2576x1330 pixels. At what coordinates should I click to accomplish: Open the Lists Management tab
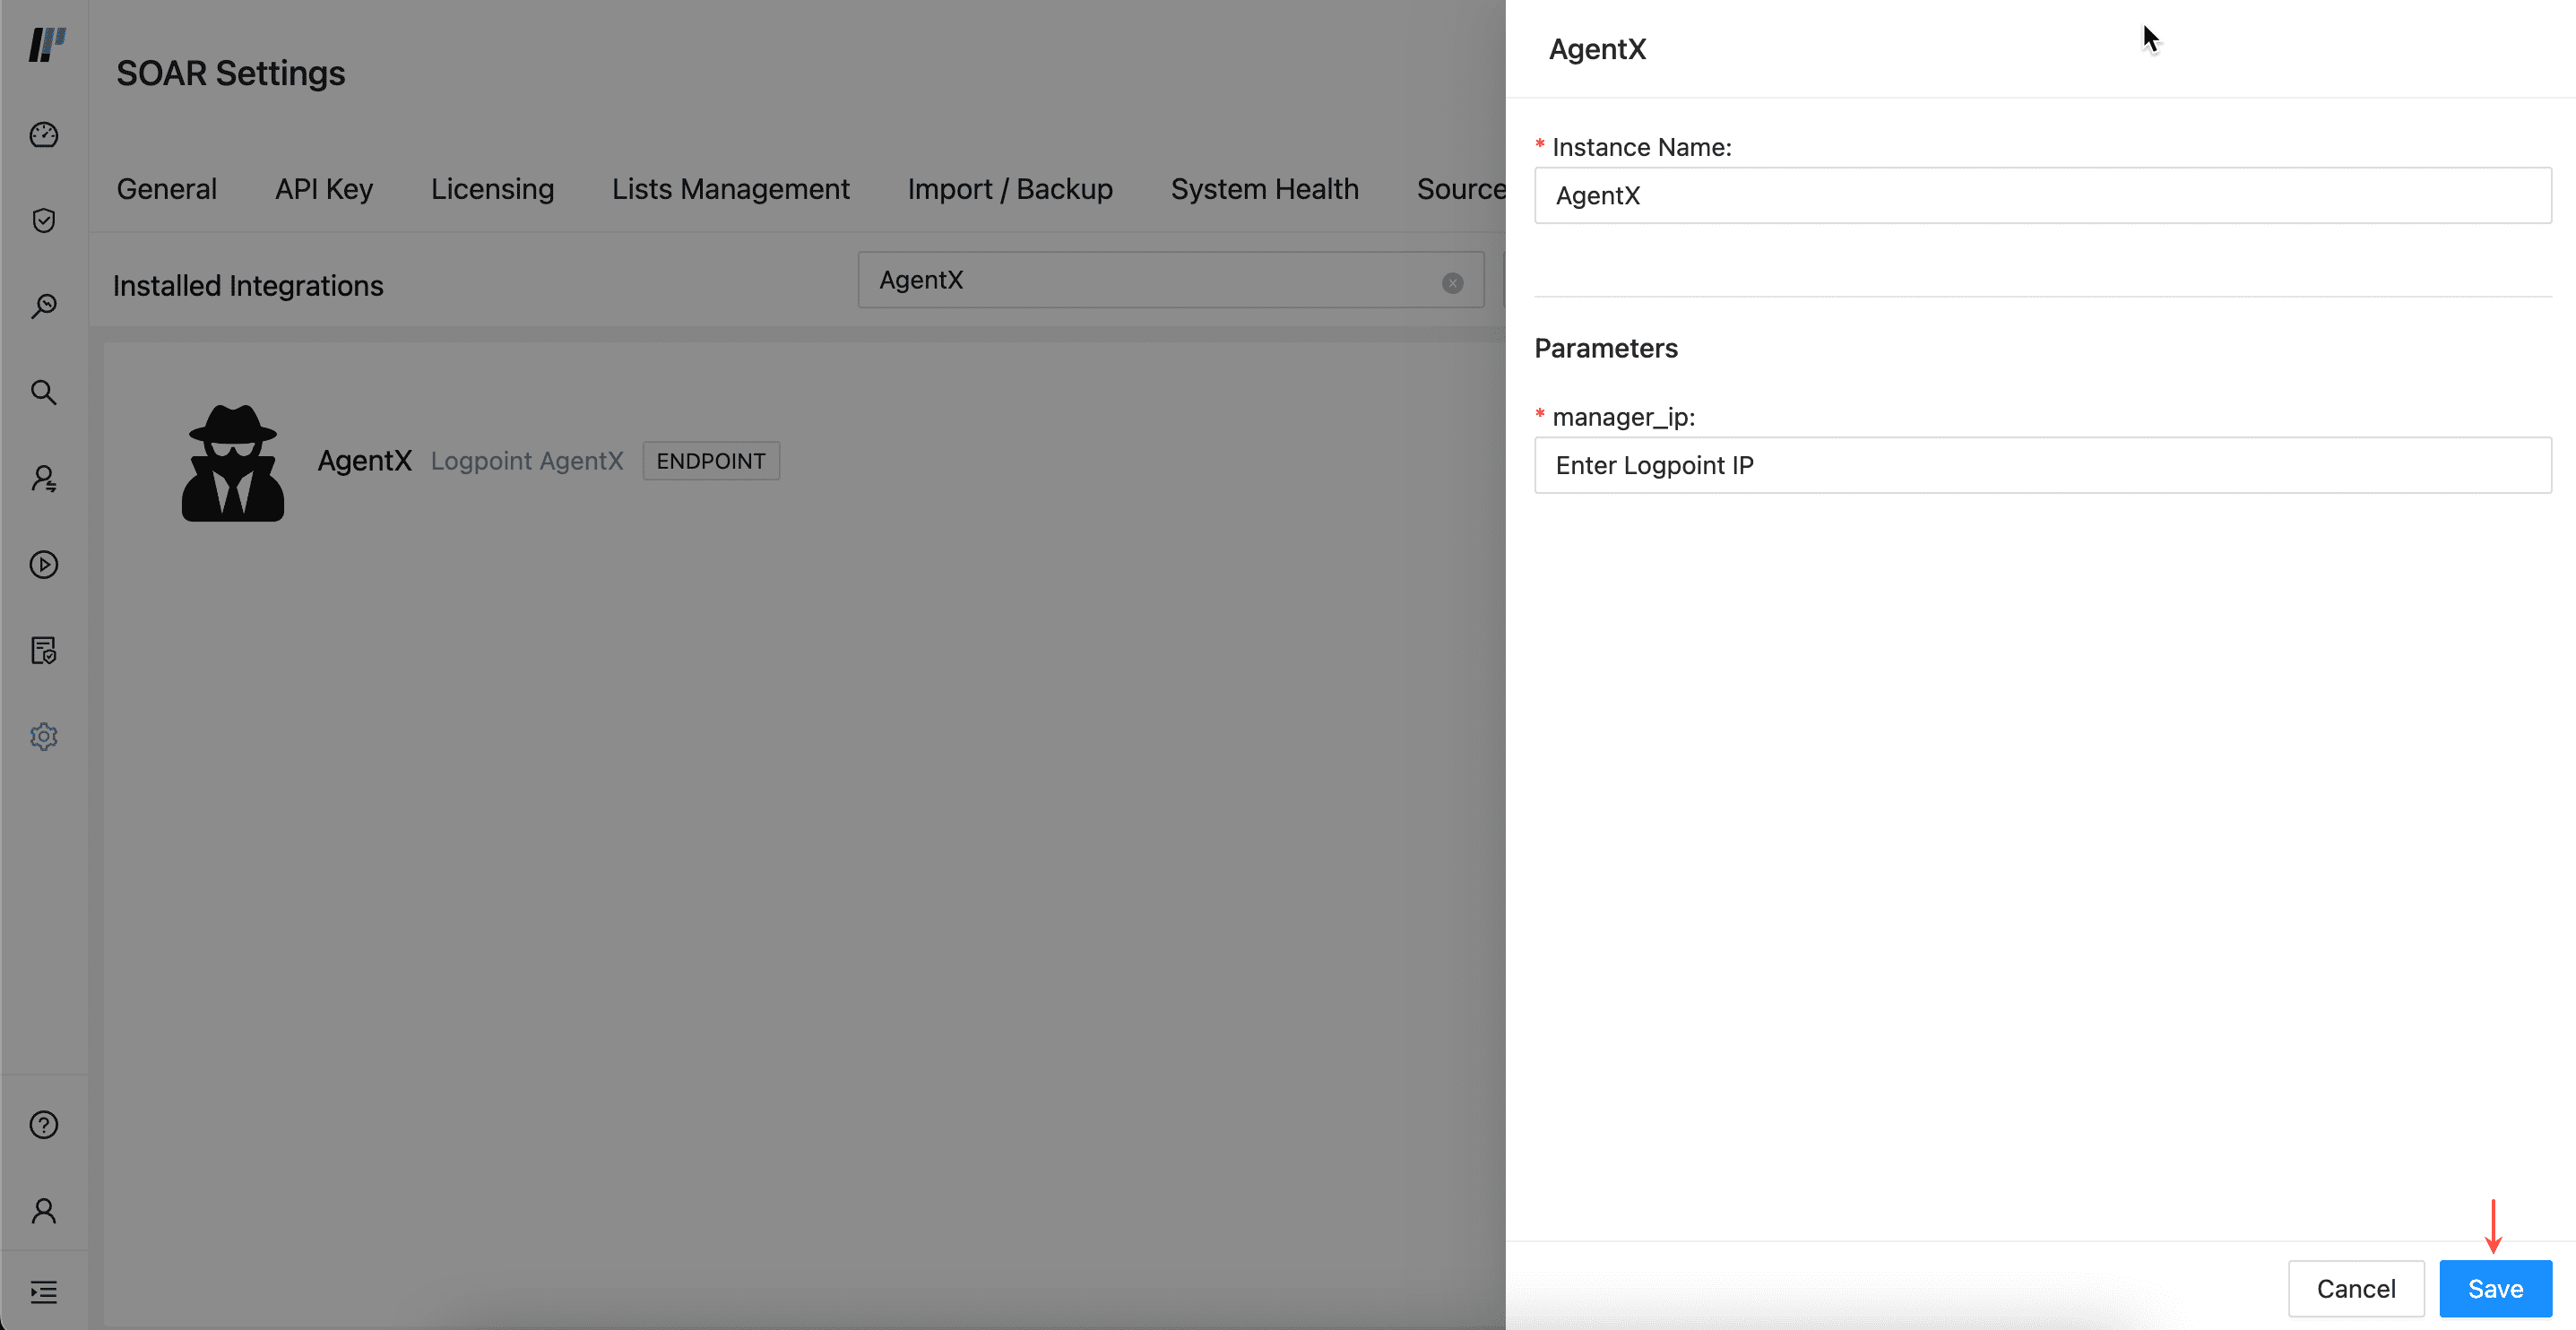pos(730,189)
